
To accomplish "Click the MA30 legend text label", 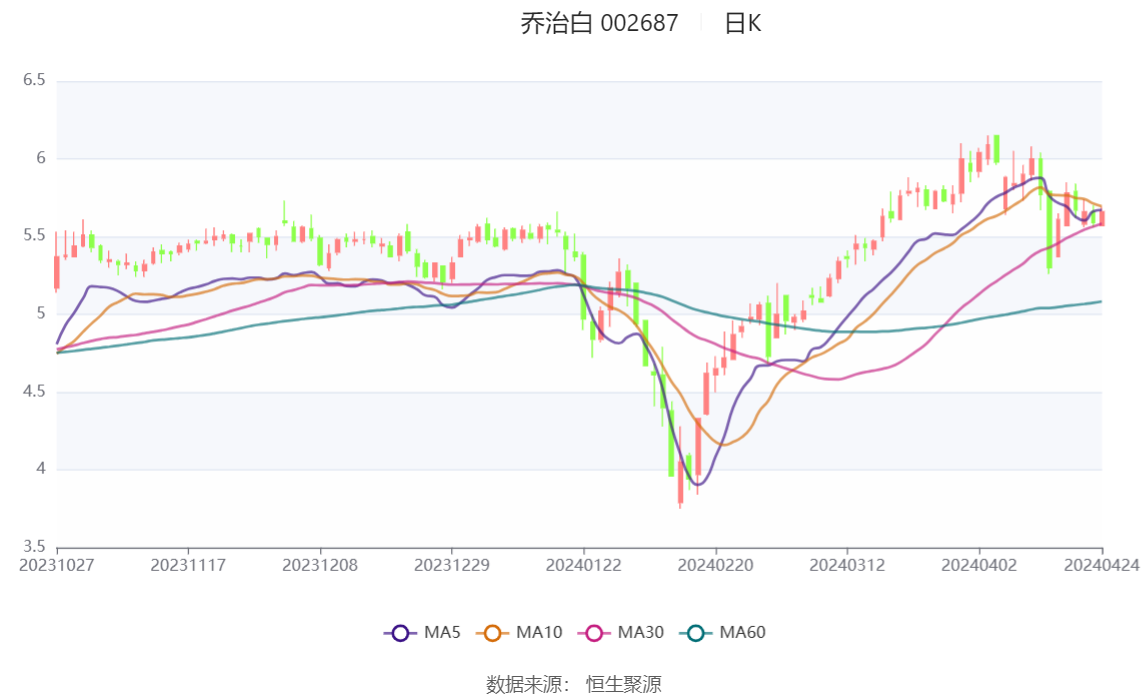I will (x=641, y=633).
